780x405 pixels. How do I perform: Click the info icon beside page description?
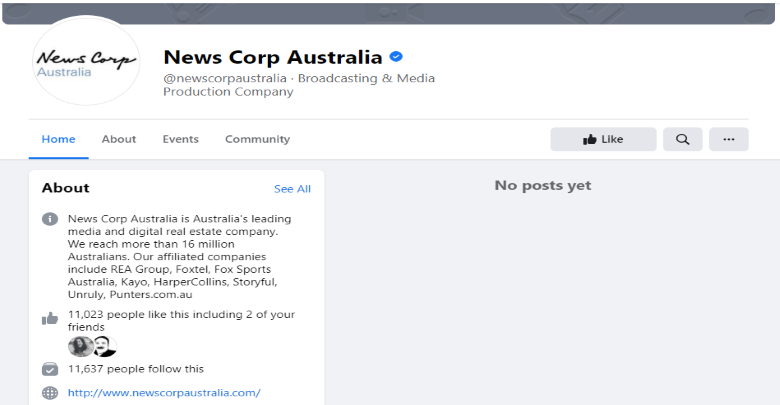click(x=50, y=219)
